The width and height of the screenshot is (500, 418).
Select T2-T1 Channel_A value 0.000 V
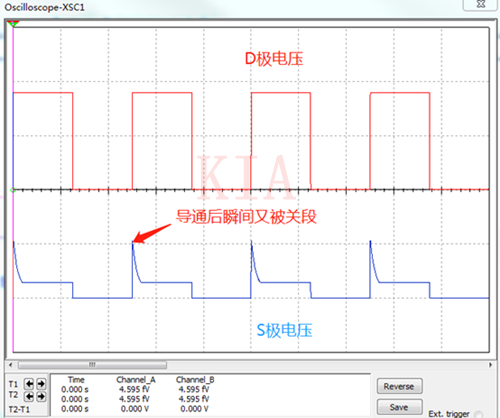pyautogui.click(x=135, y=409)
